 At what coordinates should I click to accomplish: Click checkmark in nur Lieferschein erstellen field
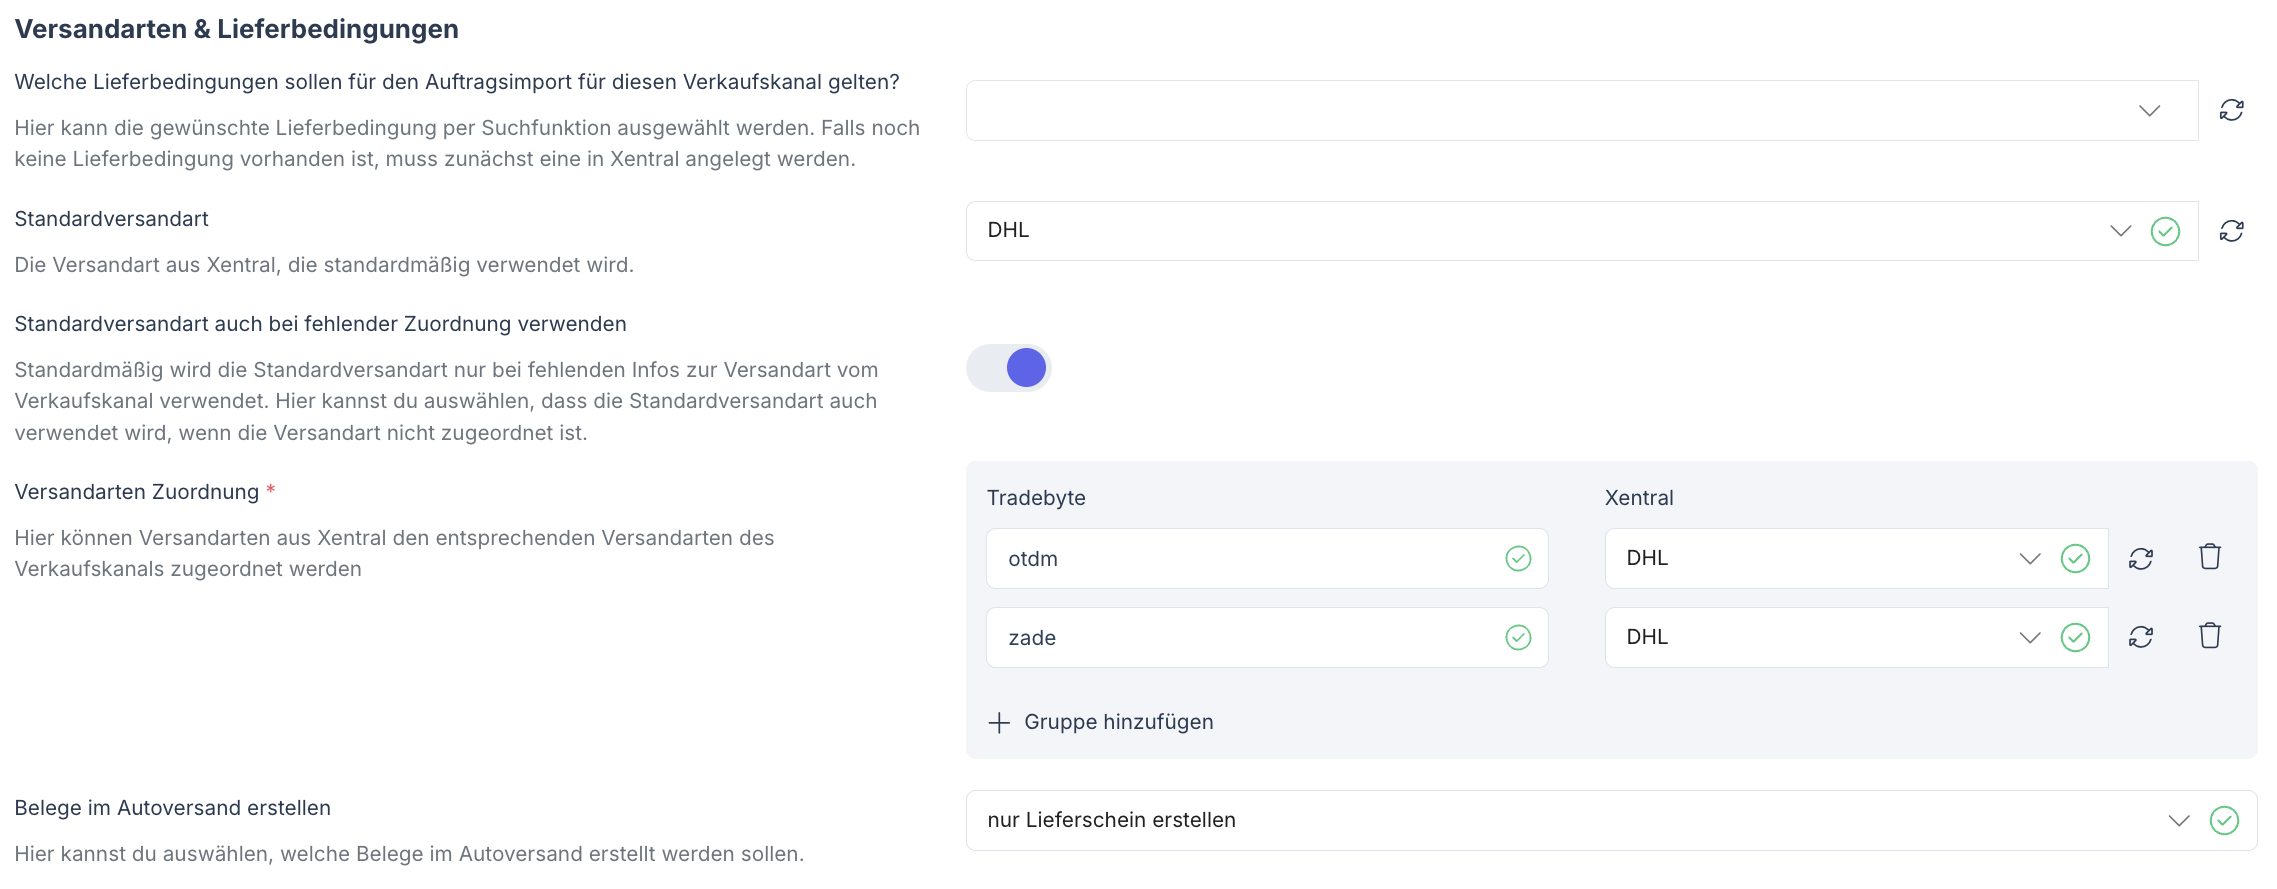2224,821
